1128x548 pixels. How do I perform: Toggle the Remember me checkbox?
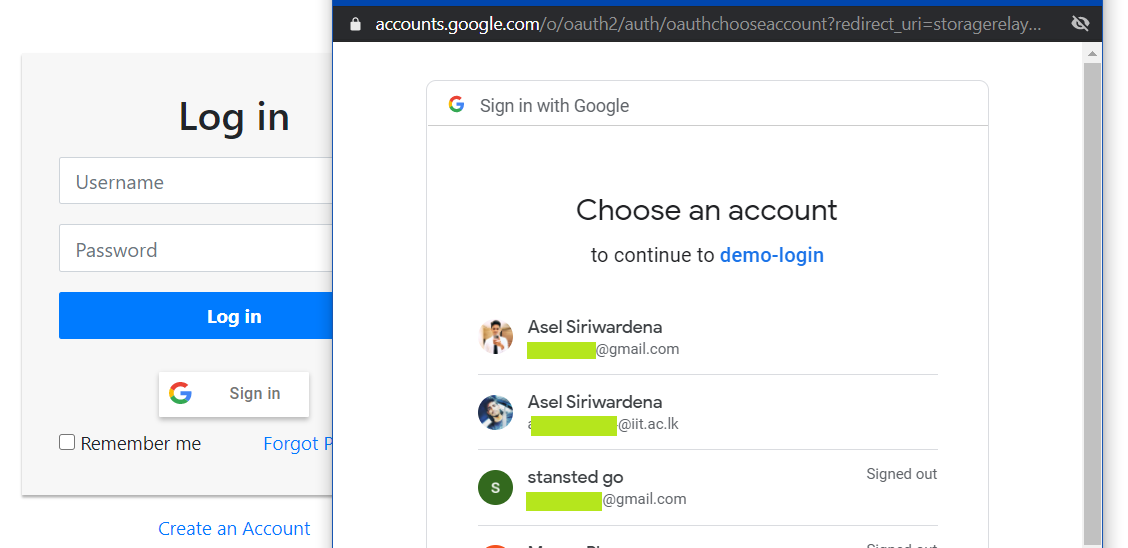pos(67,442)
